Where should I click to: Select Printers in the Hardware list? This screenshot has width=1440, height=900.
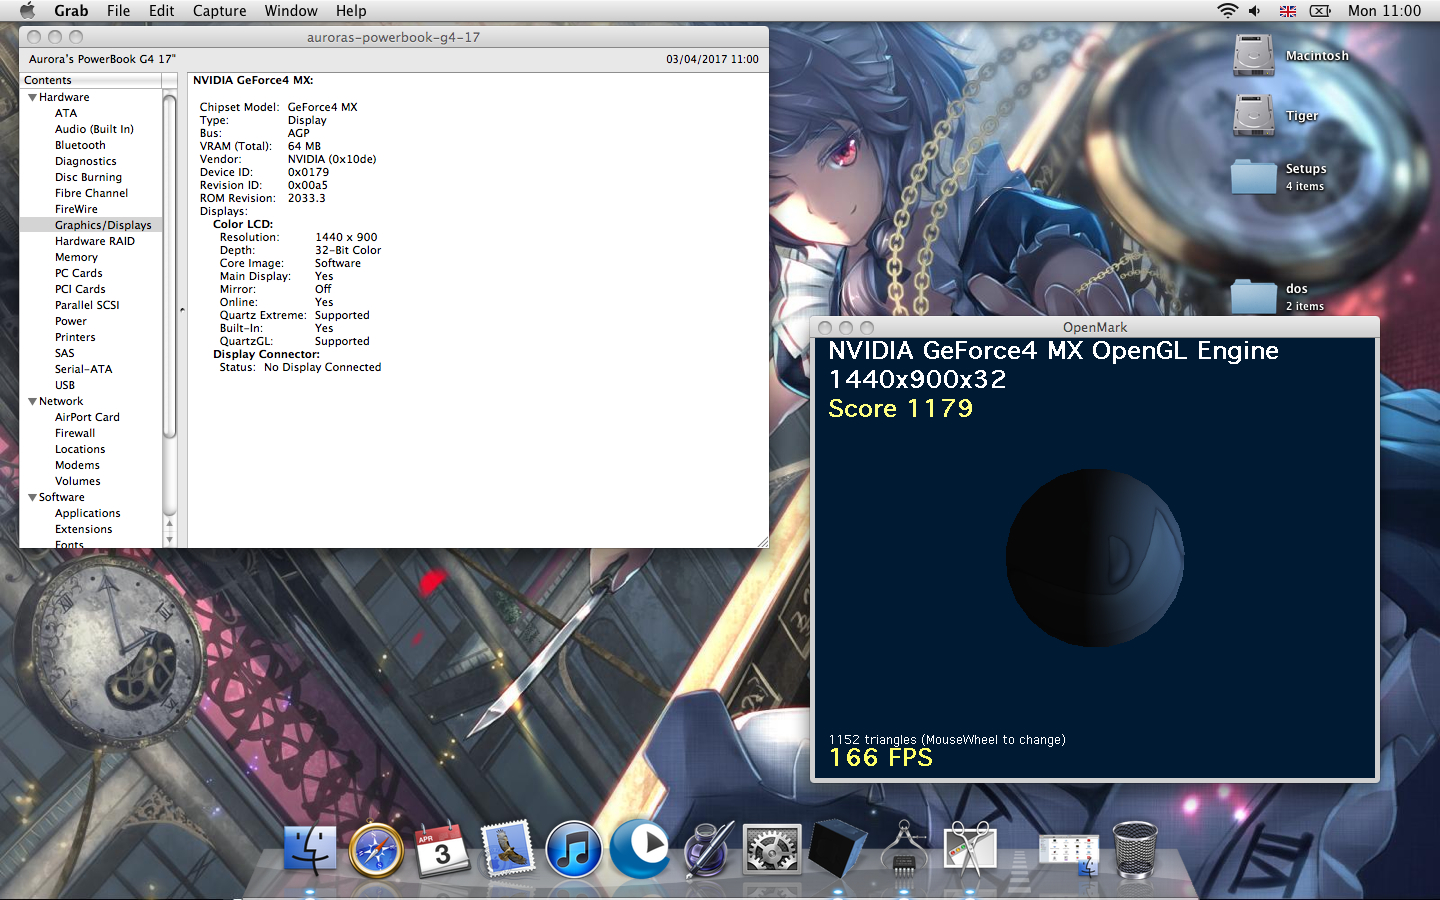point(75,337)
